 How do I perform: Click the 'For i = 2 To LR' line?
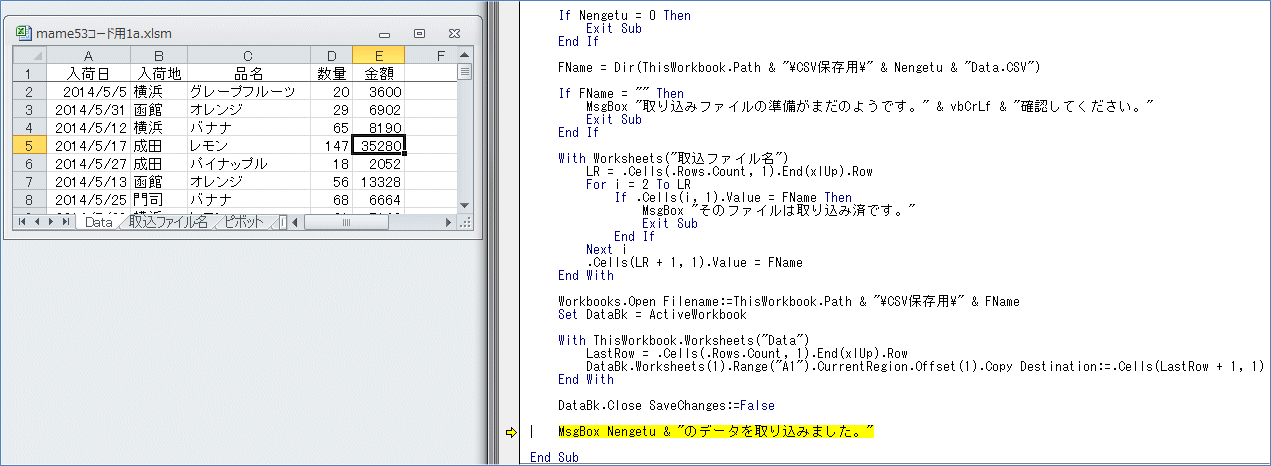[x=638, y=185]
